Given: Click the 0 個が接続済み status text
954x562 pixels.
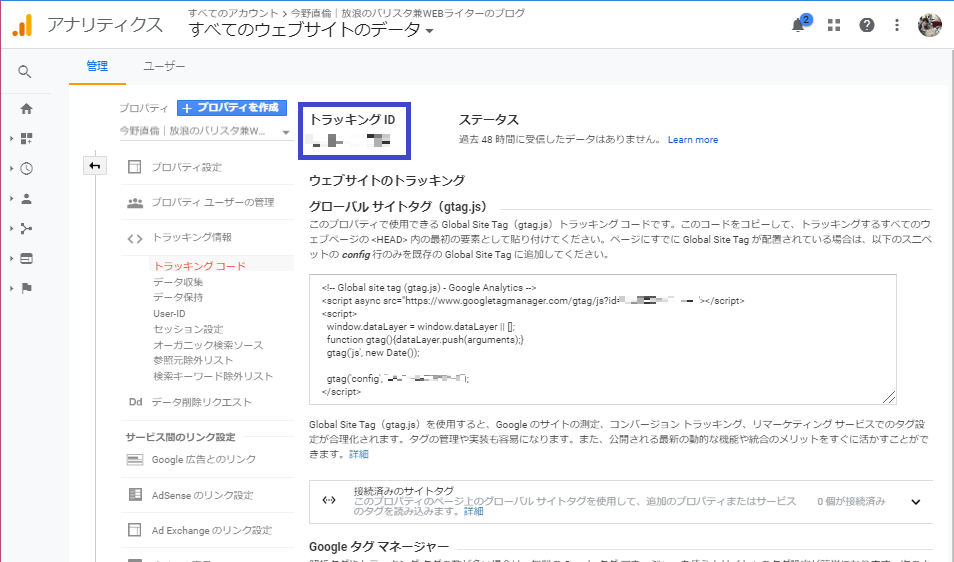Looking at the screenshot, I should coord(851,501).
